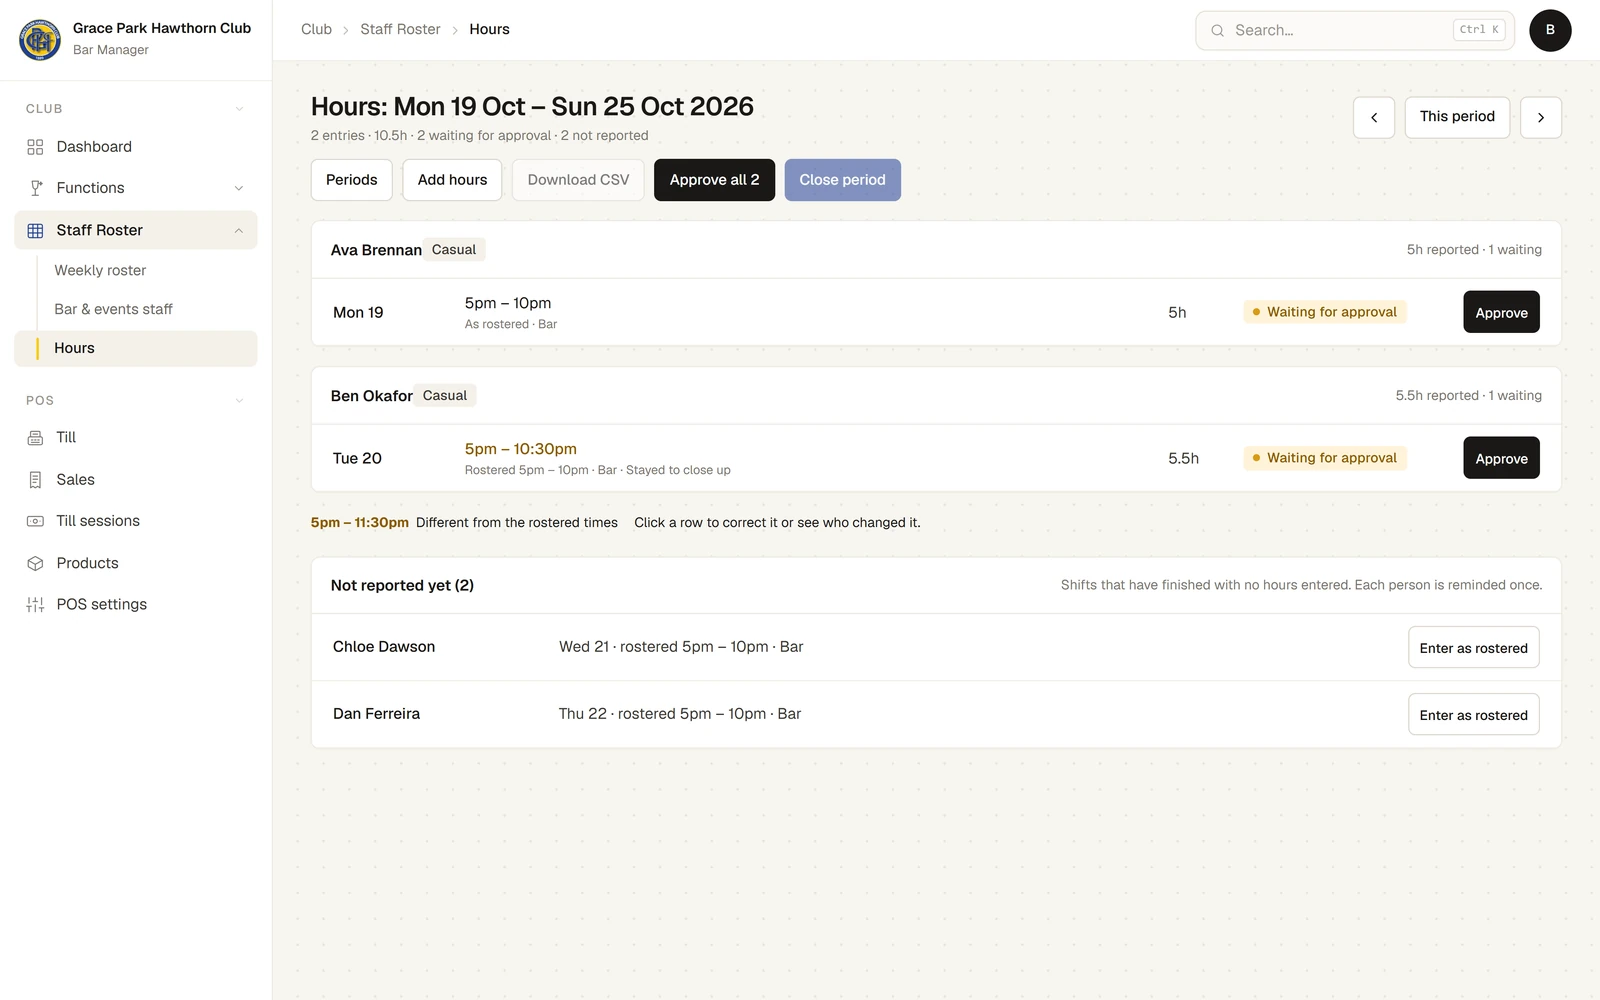The image size is (1600, 1000).
Task: Click the Till sessions cash icon
Action: [x=35, y=521]
